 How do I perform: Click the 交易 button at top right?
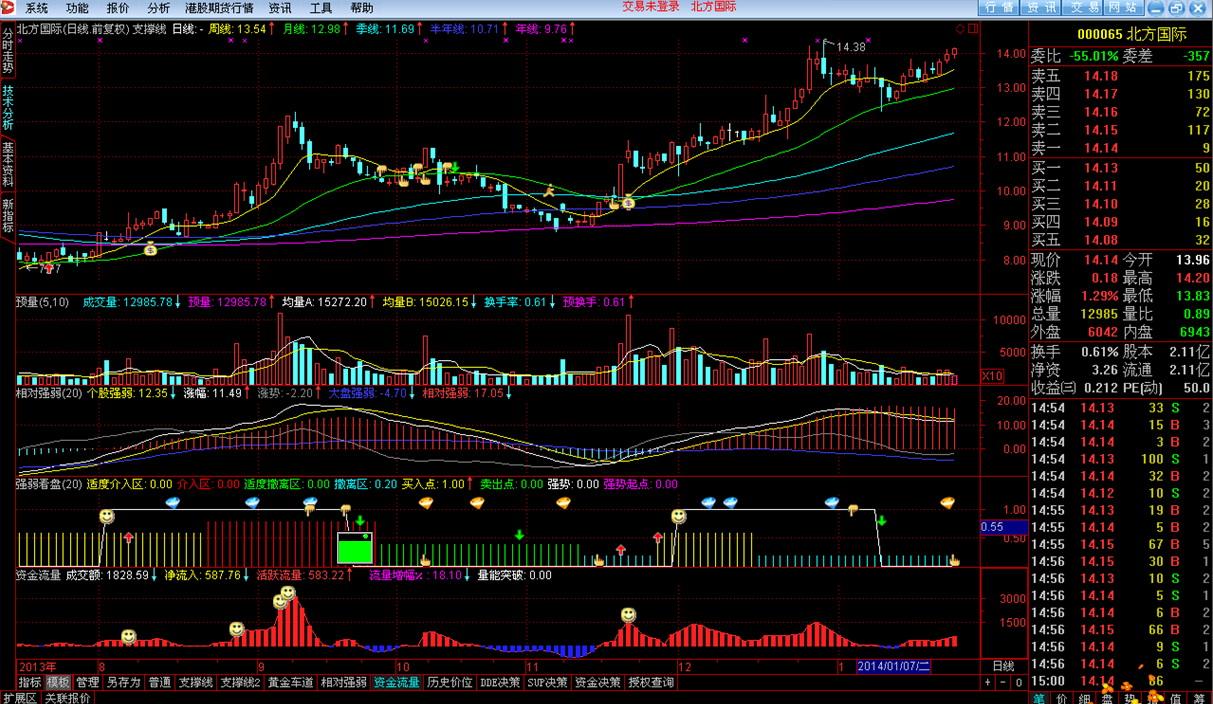click(1085, 7)
